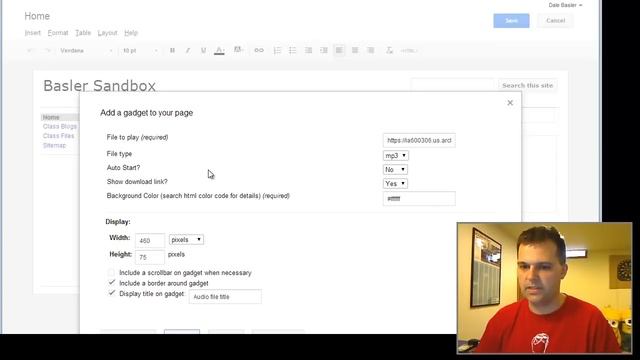Image resolution: width=640 pixels, height=360 pixels.
Task: Click the Basler Sandbox site title
Action: point(99,86)
